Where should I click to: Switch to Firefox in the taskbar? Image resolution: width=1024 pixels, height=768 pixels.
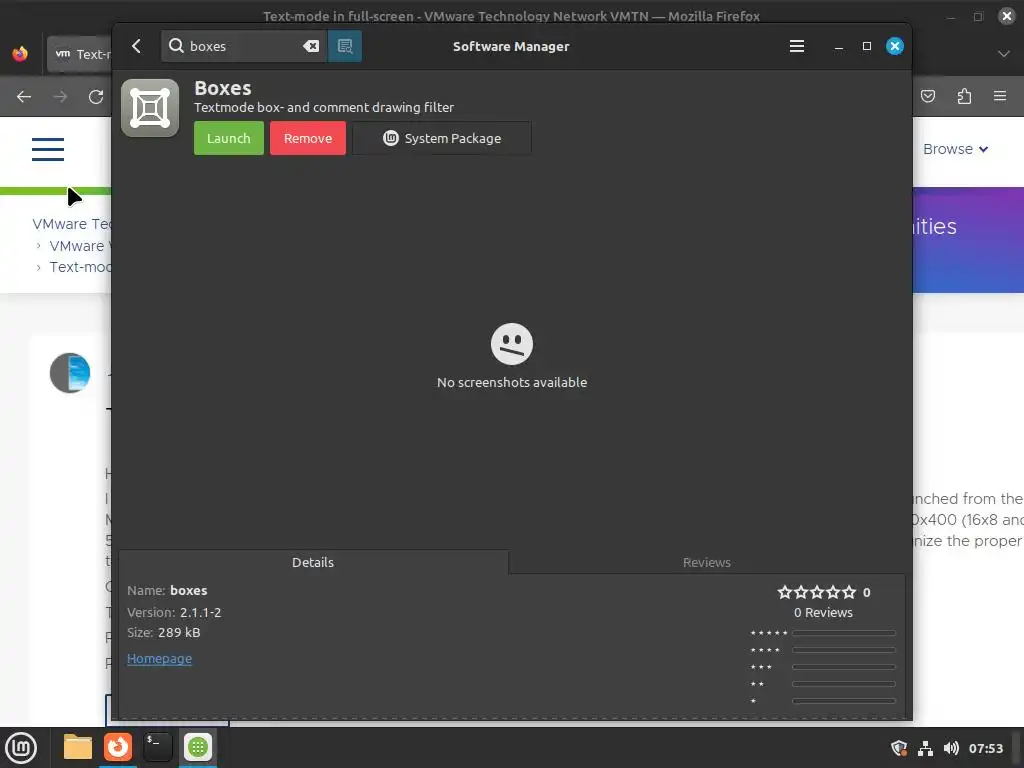click(118, 747)
